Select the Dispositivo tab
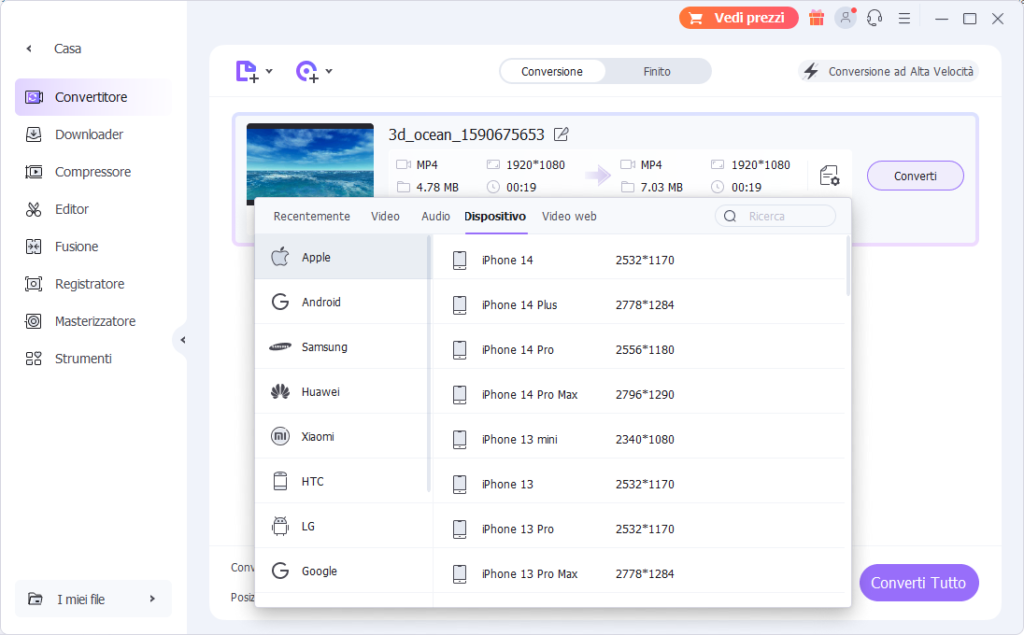Screen dimensions: 1024x635 [495, 216]
